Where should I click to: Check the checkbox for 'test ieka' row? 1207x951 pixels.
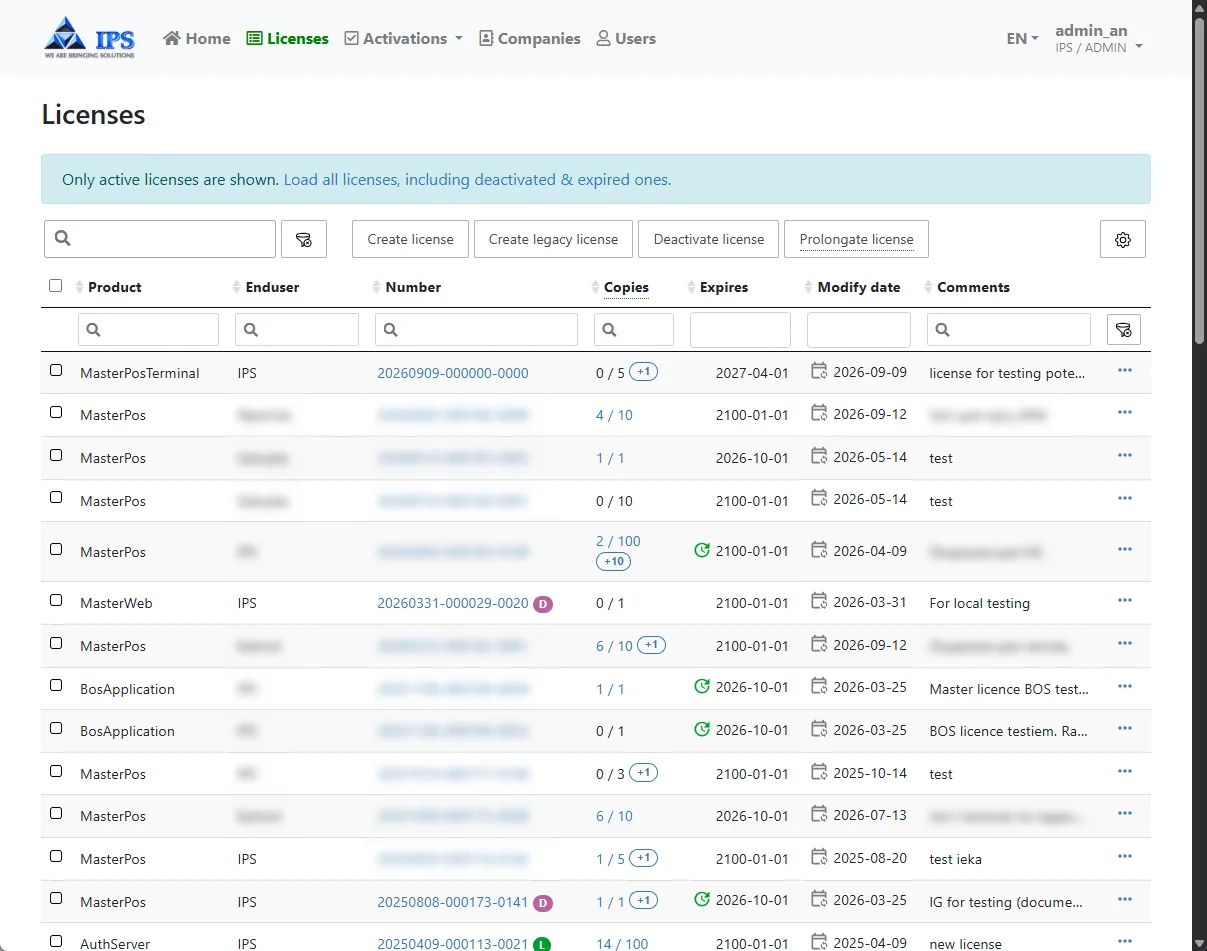point(56,857)
